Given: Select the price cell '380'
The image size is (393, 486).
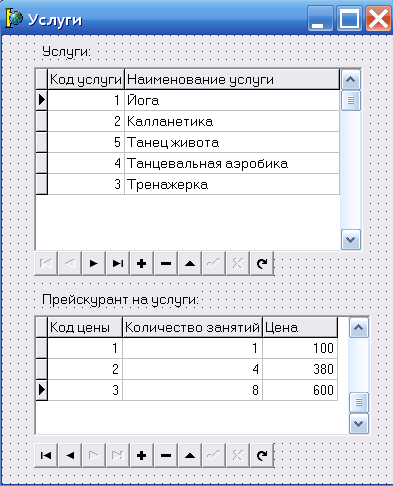Looking at the screenshot, I should (300, 369).
